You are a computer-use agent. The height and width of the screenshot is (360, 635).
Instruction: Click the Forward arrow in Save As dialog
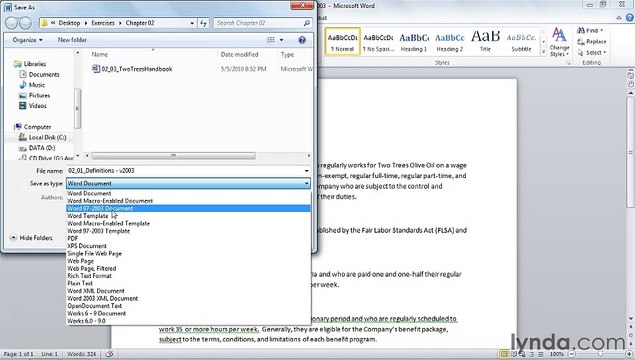pos(25,23)
